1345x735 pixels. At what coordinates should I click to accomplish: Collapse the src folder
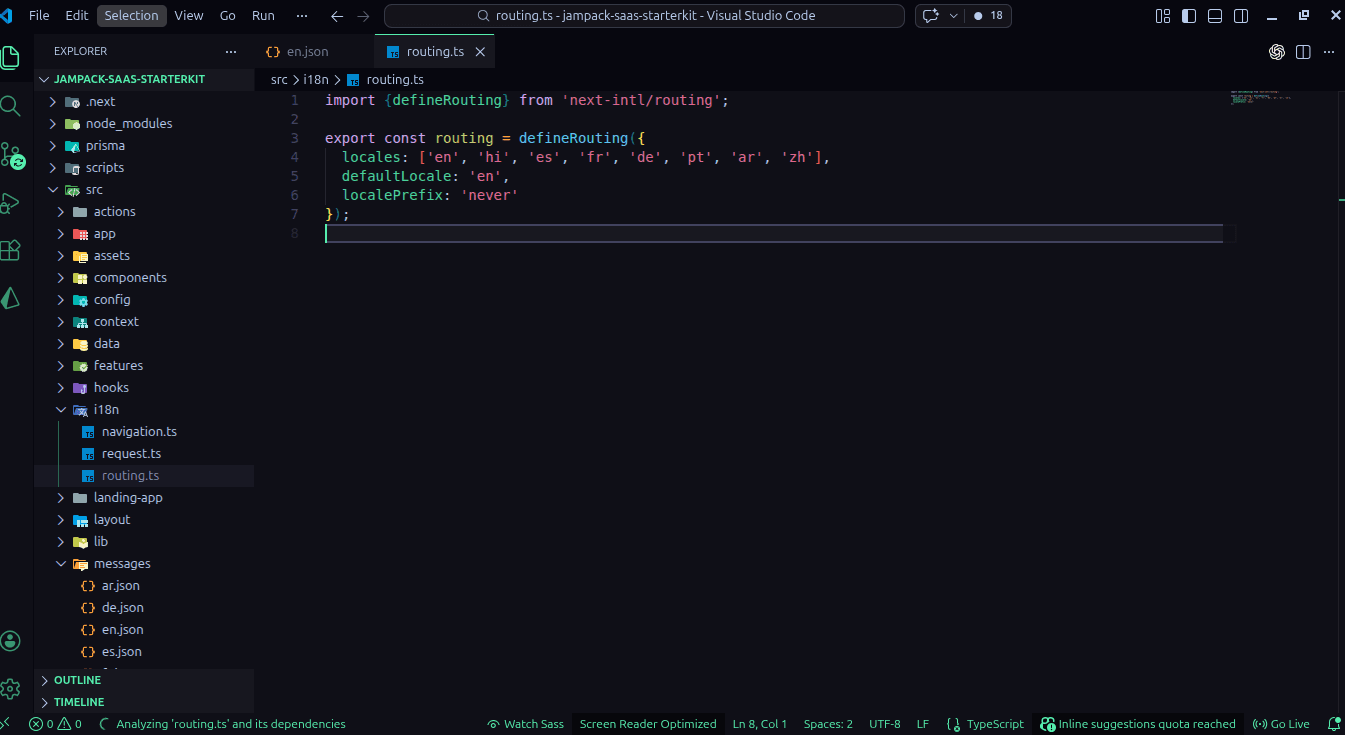pos(144,190)
